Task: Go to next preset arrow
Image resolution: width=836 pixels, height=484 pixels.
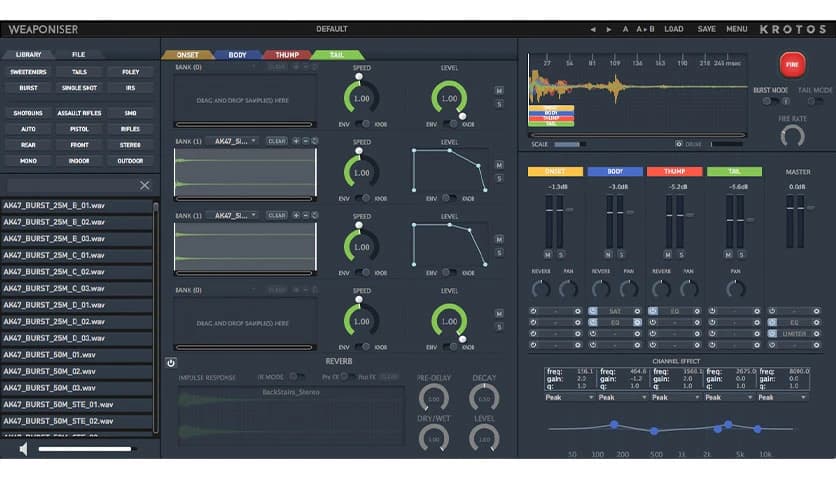Action: pyautogui.click(x=609, y=29)
